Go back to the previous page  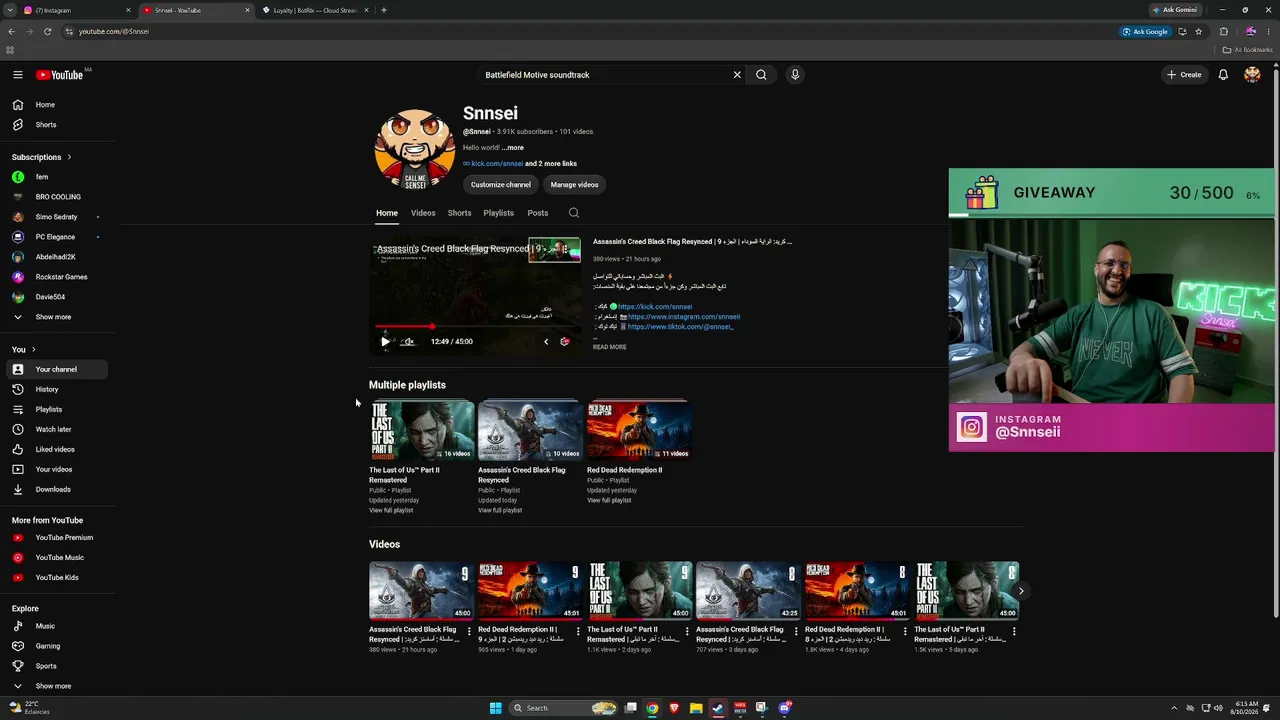(x=12, y=31)
